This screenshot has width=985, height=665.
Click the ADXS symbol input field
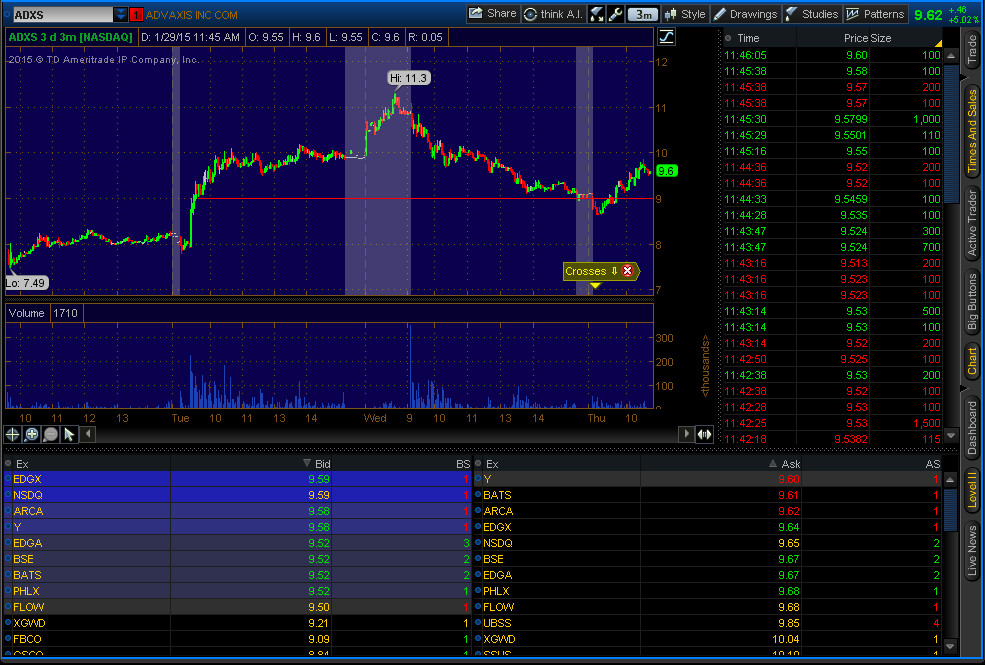click(62, 14)
